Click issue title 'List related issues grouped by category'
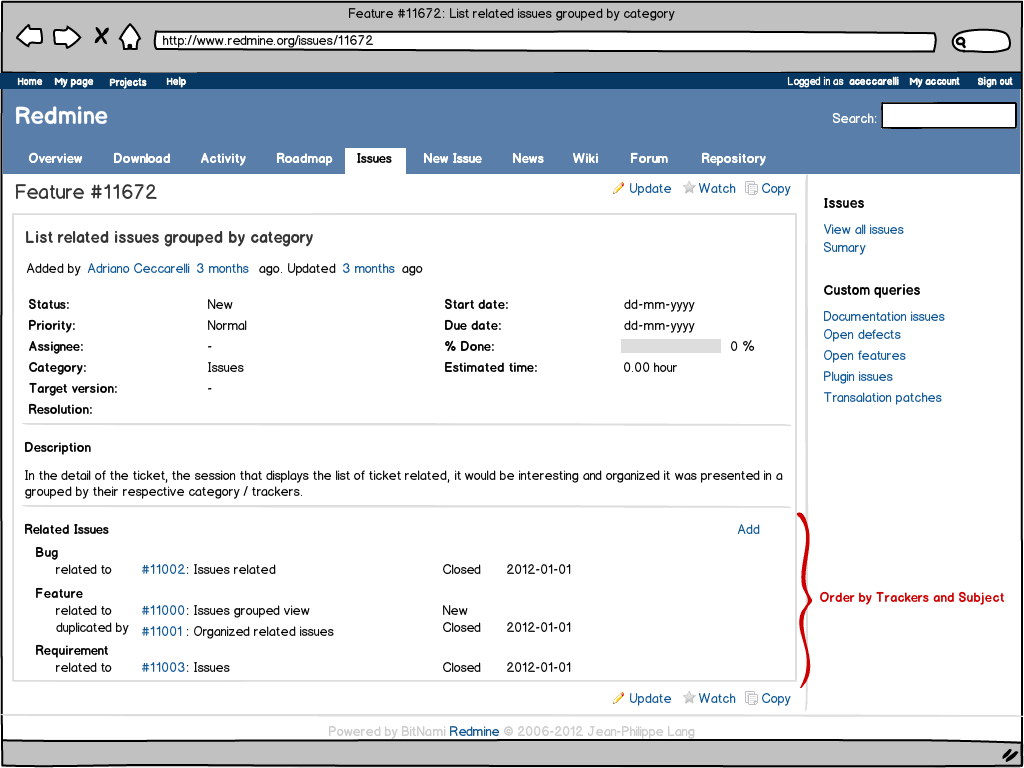This screenshot has width=1024, height=768. (x=169, y=238)
